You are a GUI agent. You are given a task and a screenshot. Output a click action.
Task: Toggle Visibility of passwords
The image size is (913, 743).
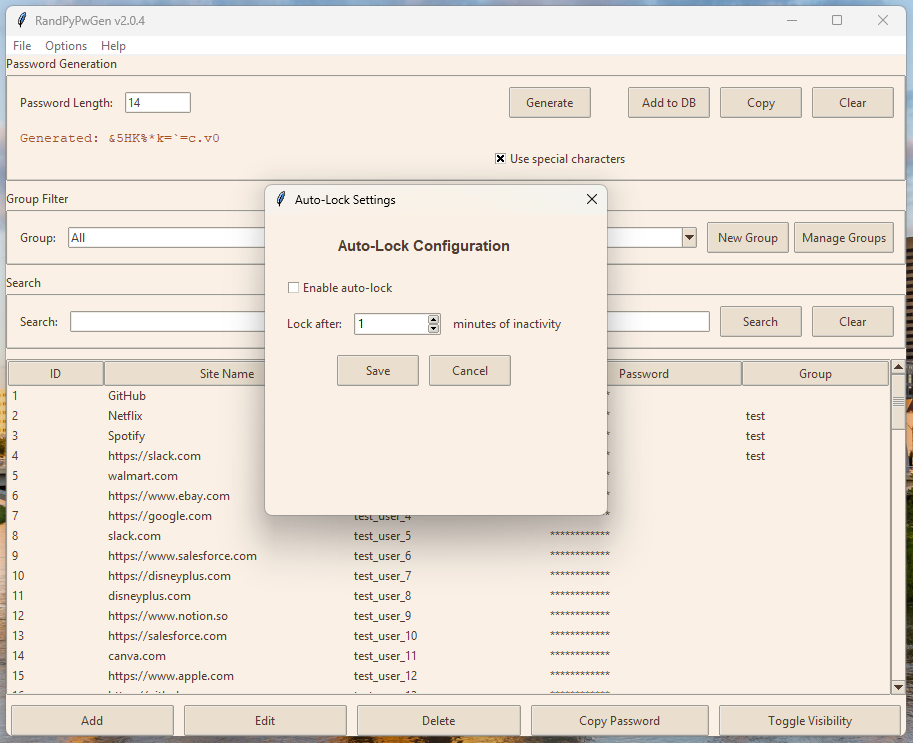coord(810,720)
